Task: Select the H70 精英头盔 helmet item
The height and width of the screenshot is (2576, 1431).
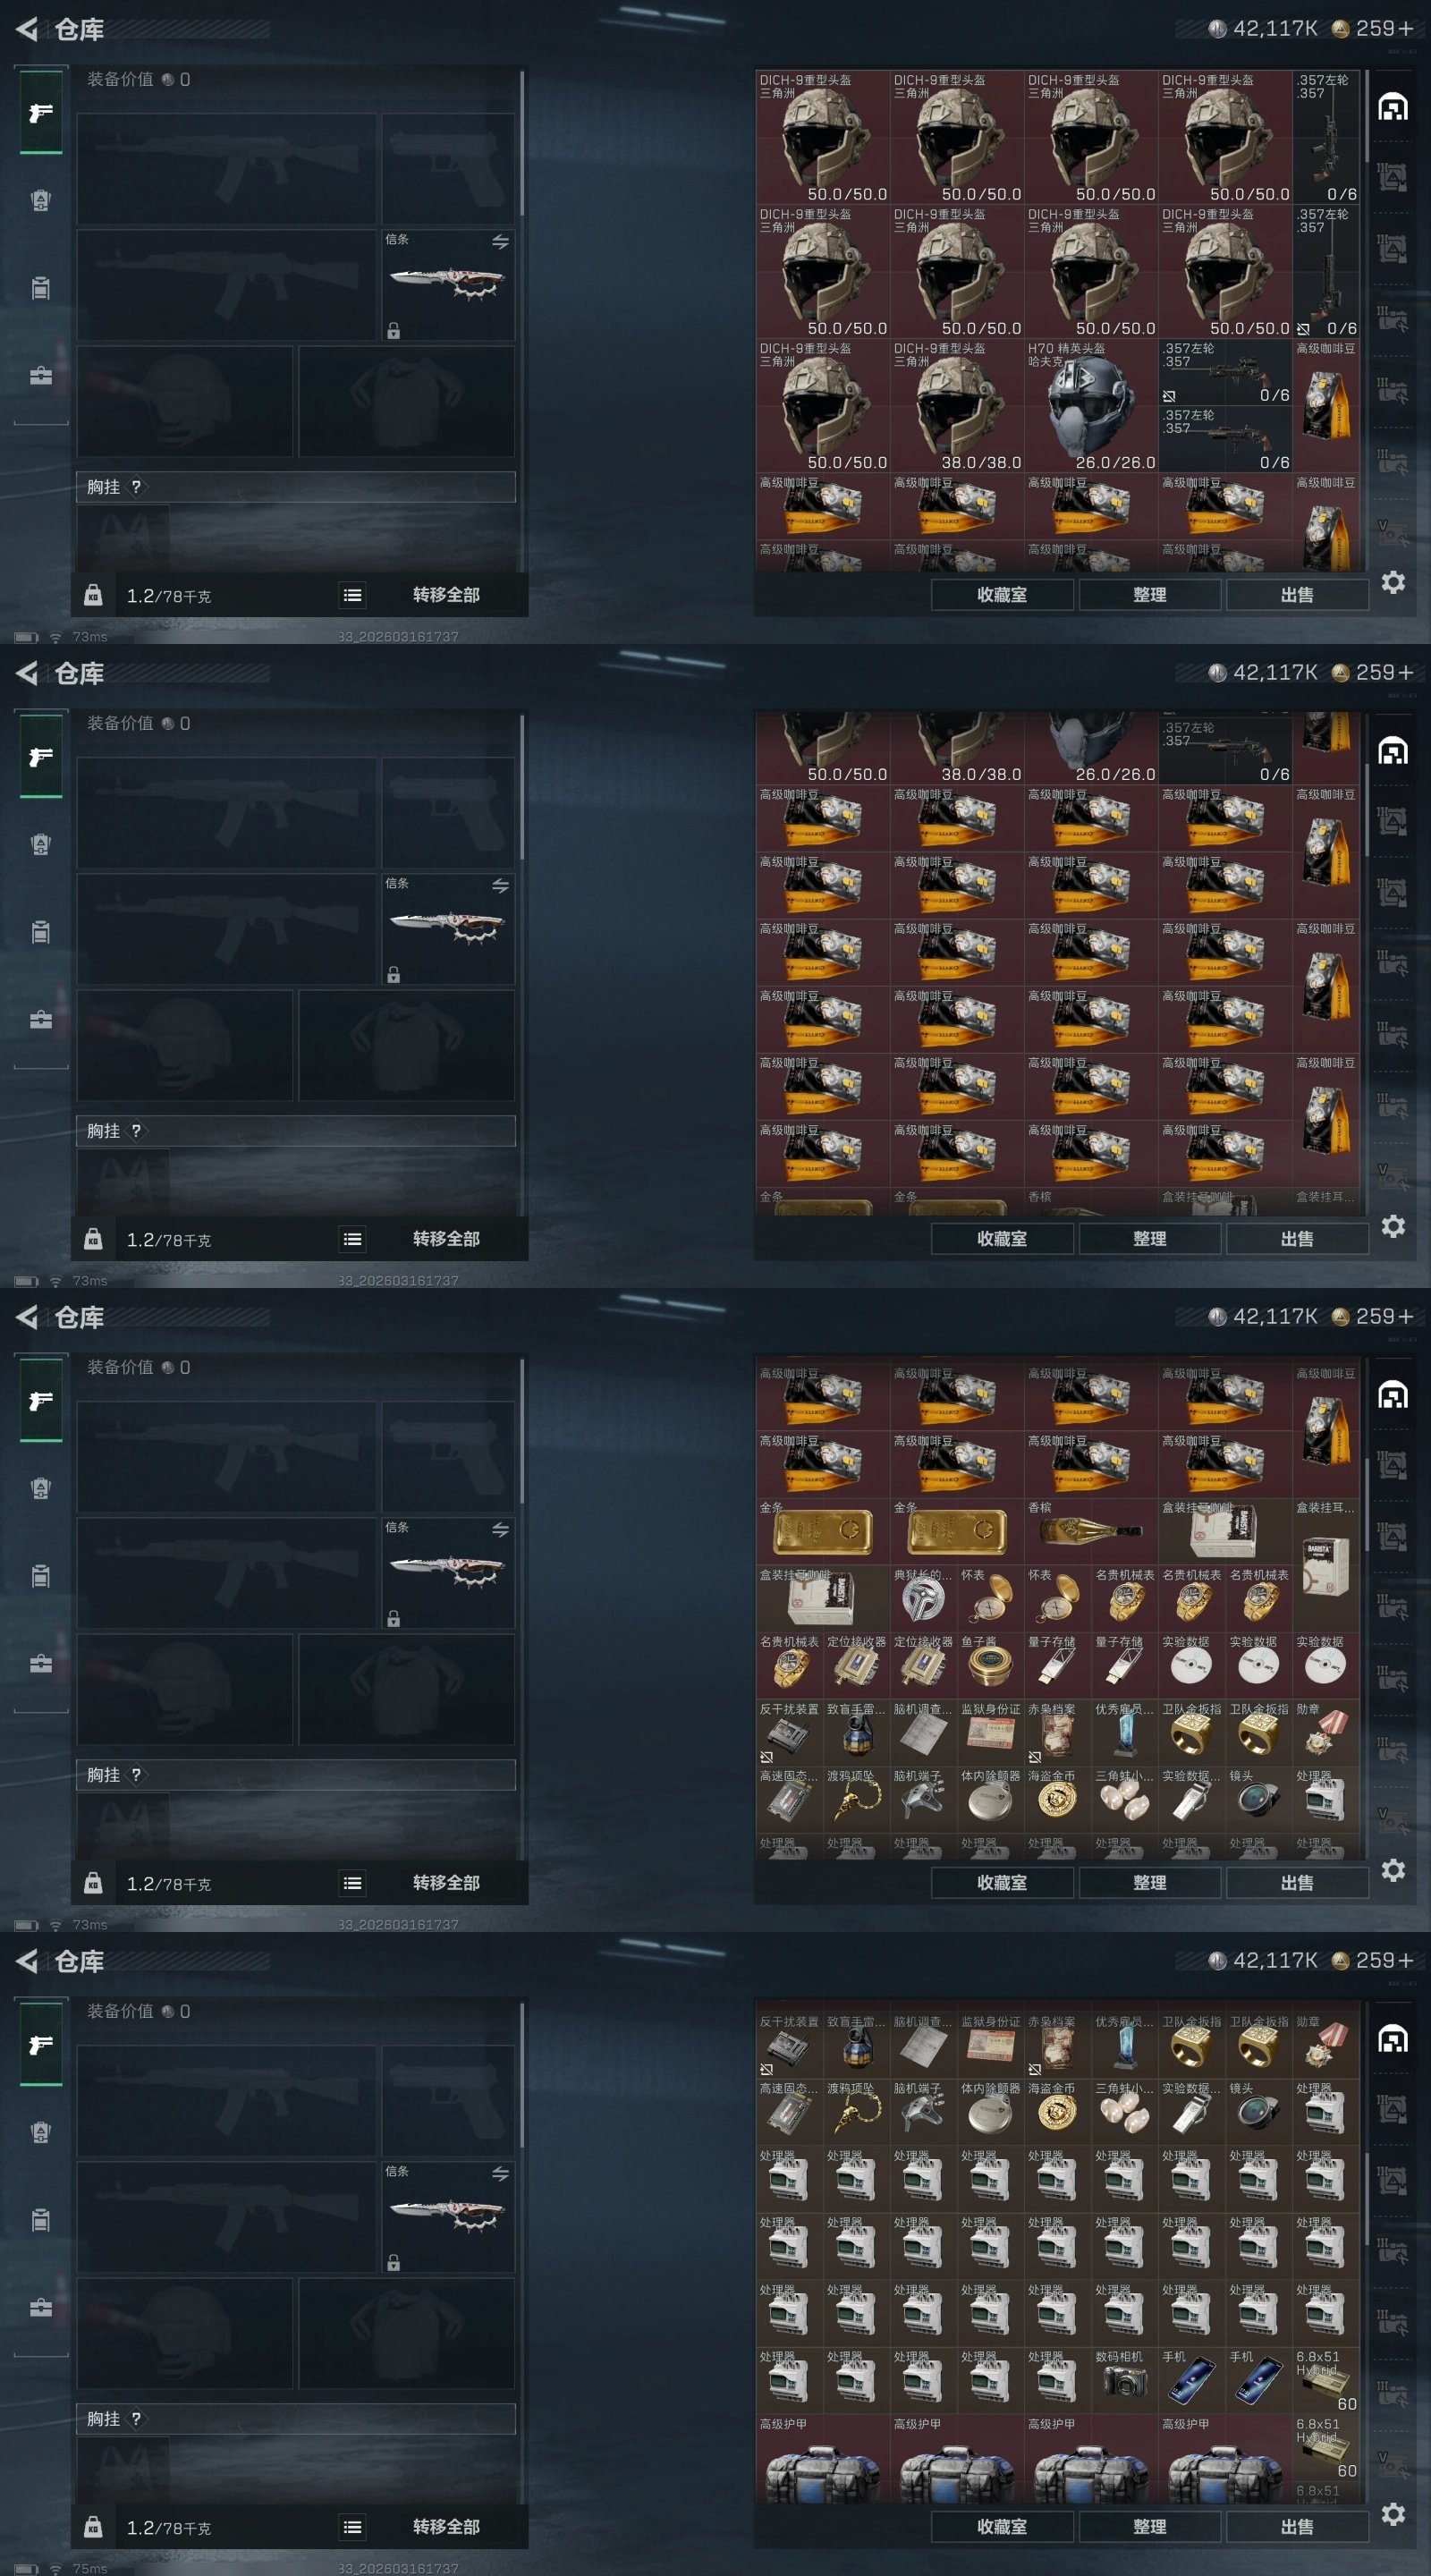Action: [x=1091, y=406]
